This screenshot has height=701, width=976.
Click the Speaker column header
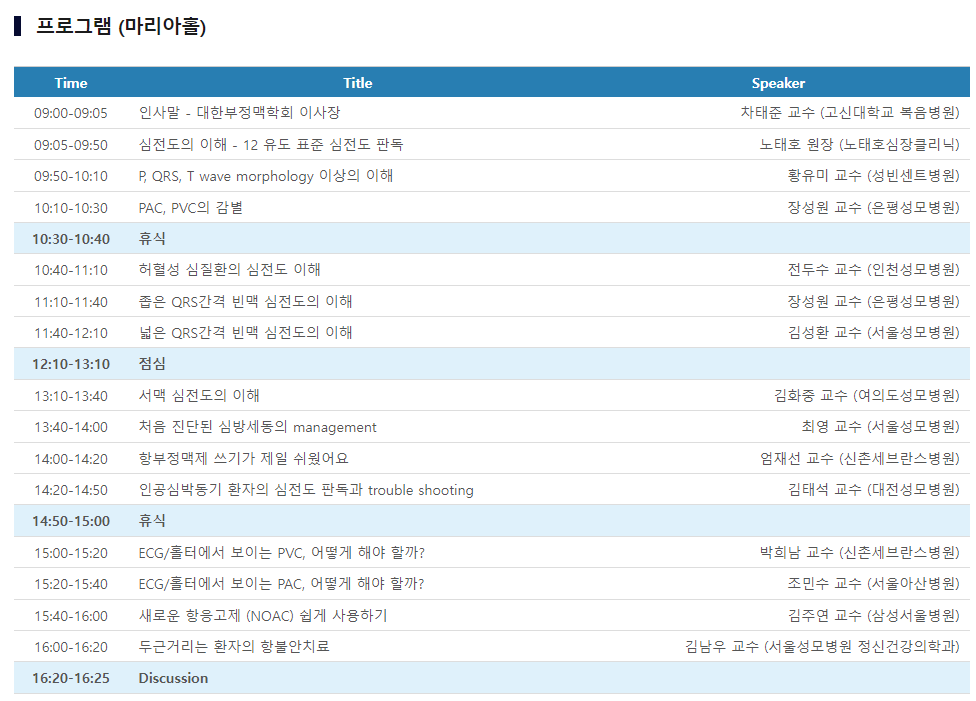click(778, 83)
